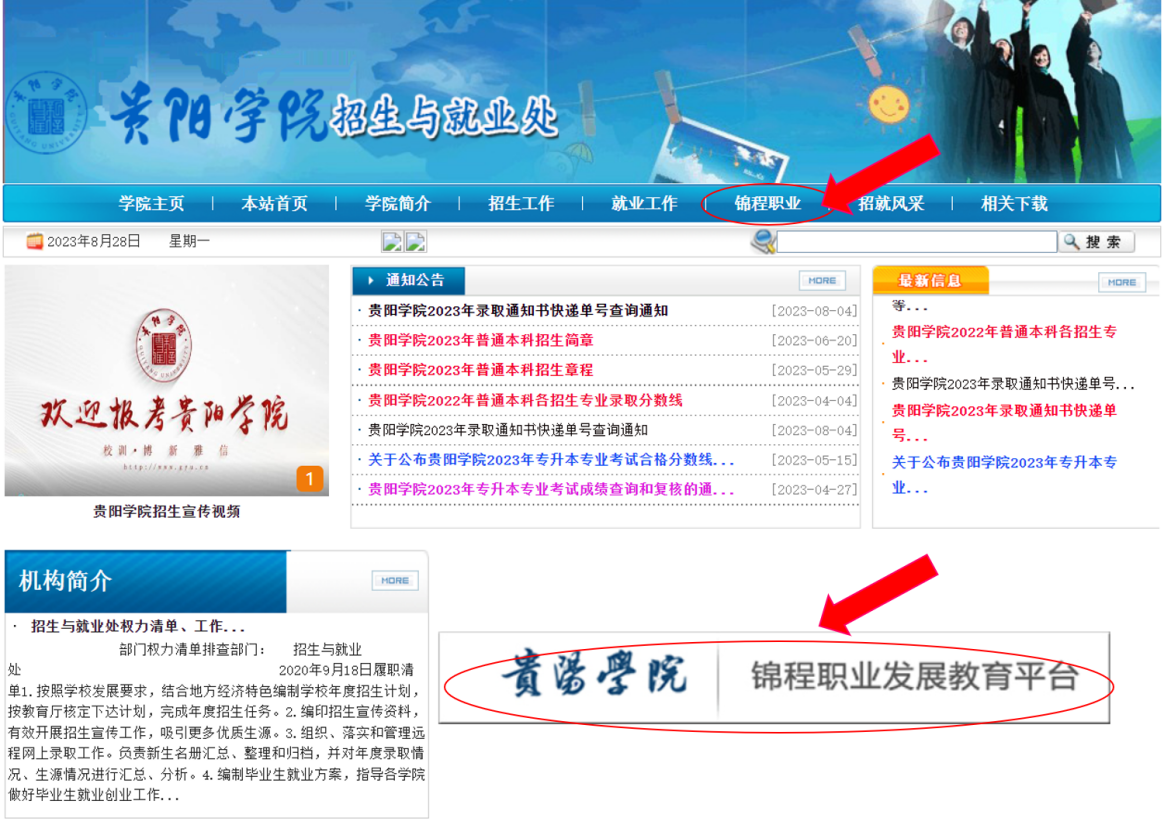The height and width of the screenshot is (825, 1164).
Task: Click the orange slide number 1 badge
Action: (309, 479)
